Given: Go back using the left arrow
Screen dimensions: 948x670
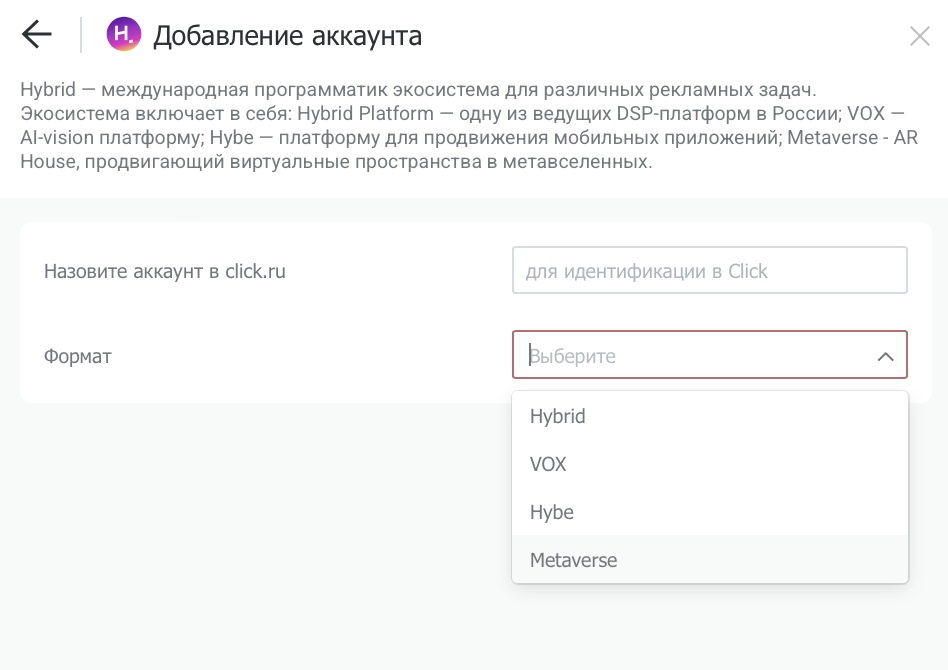Looking at the screenshot, I should [x=37, y=34].
